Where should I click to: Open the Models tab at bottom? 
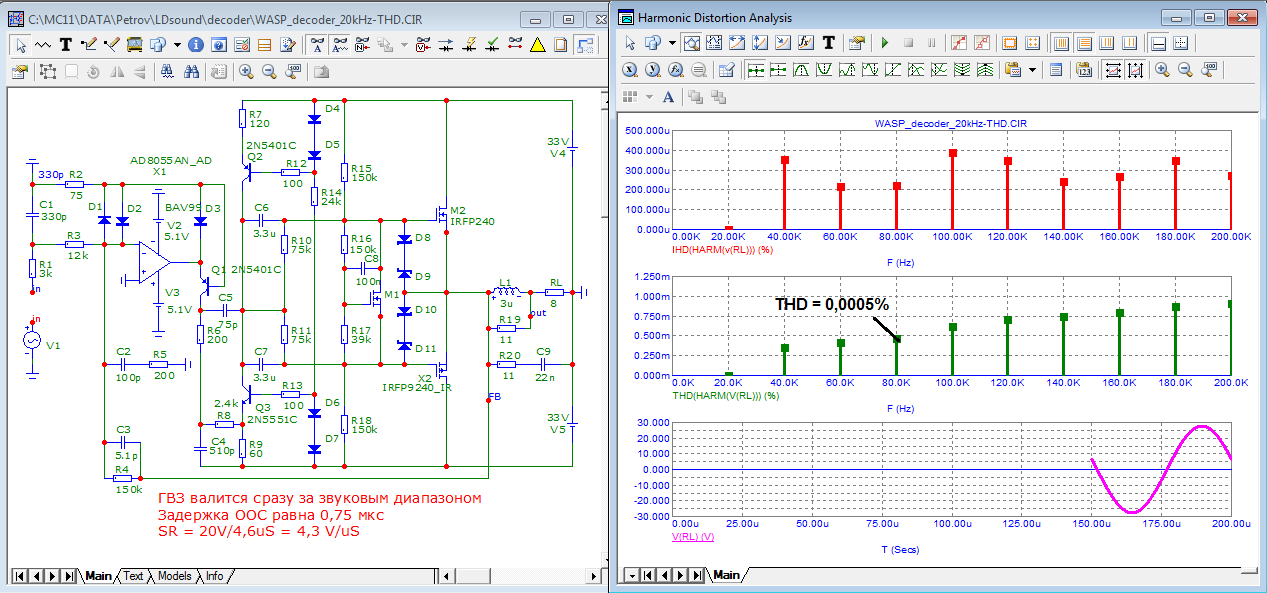pos(174,576)
